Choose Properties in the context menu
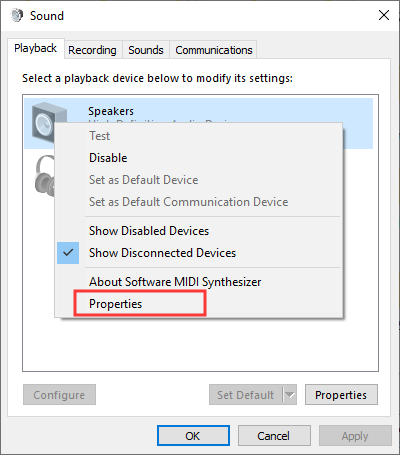400x455 pixels. [x=115, y=304]
